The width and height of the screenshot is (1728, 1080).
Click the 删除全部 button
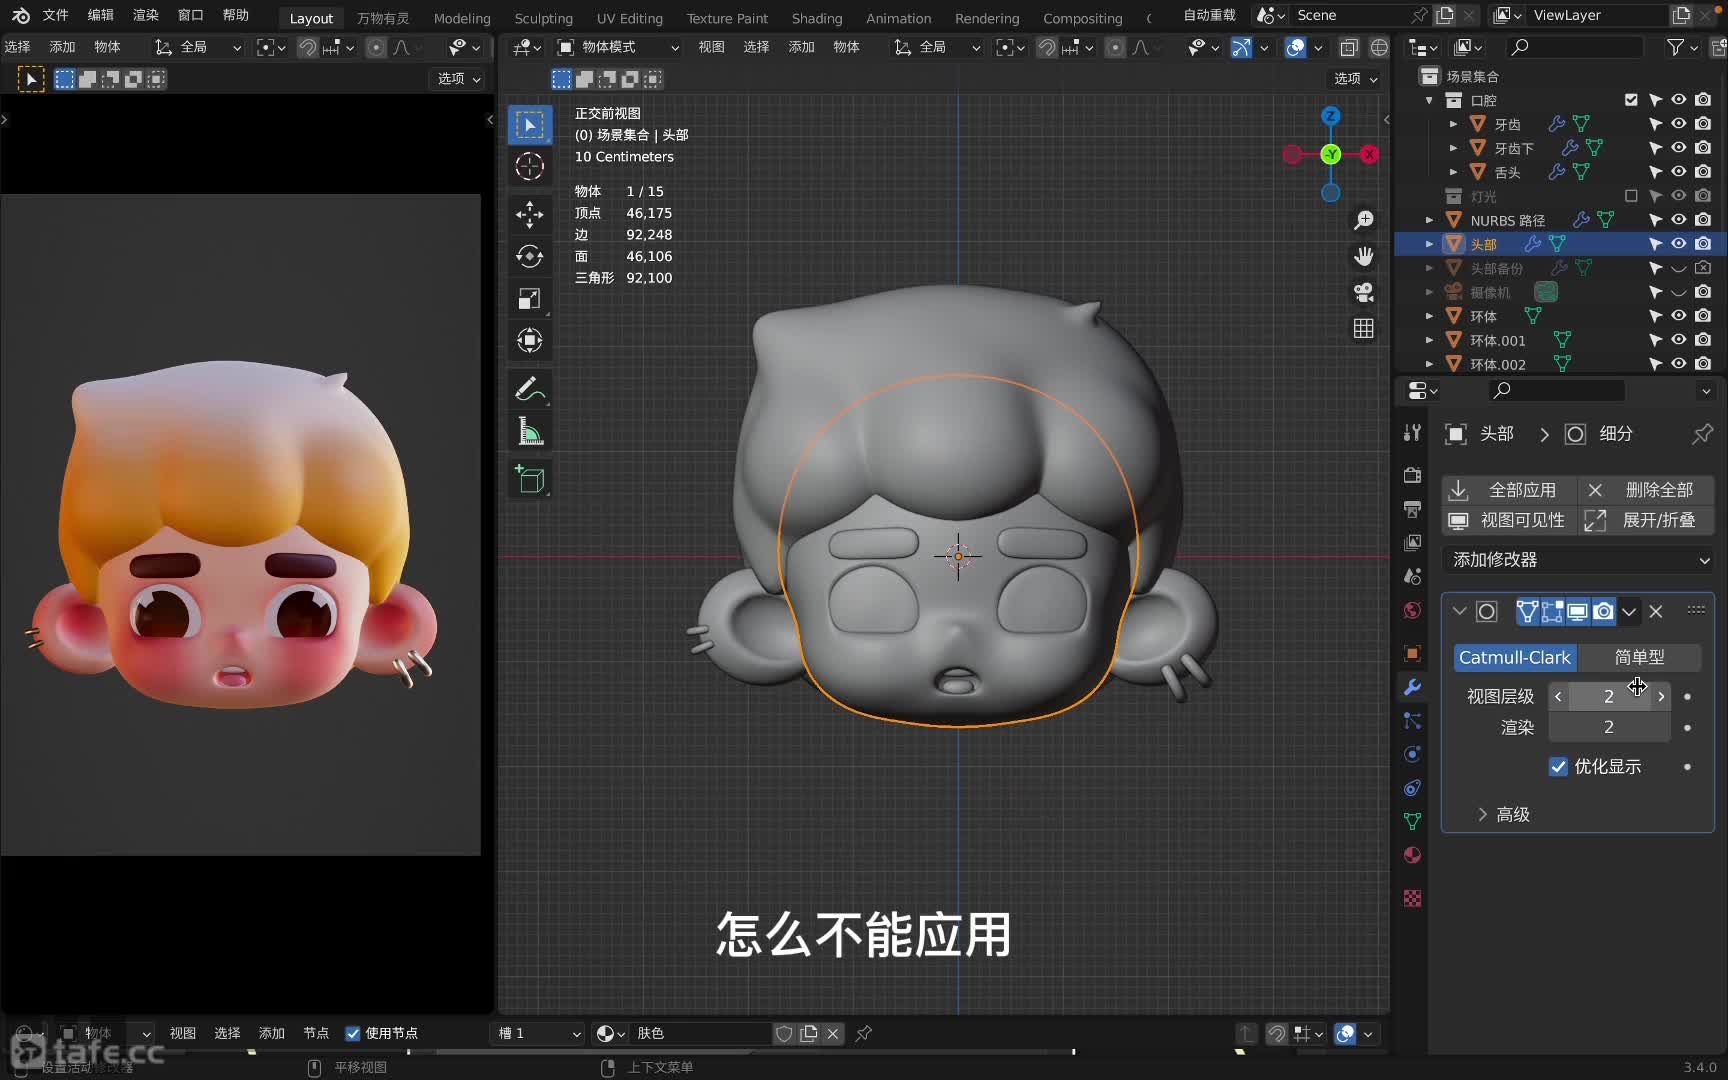pos(1646,490)
